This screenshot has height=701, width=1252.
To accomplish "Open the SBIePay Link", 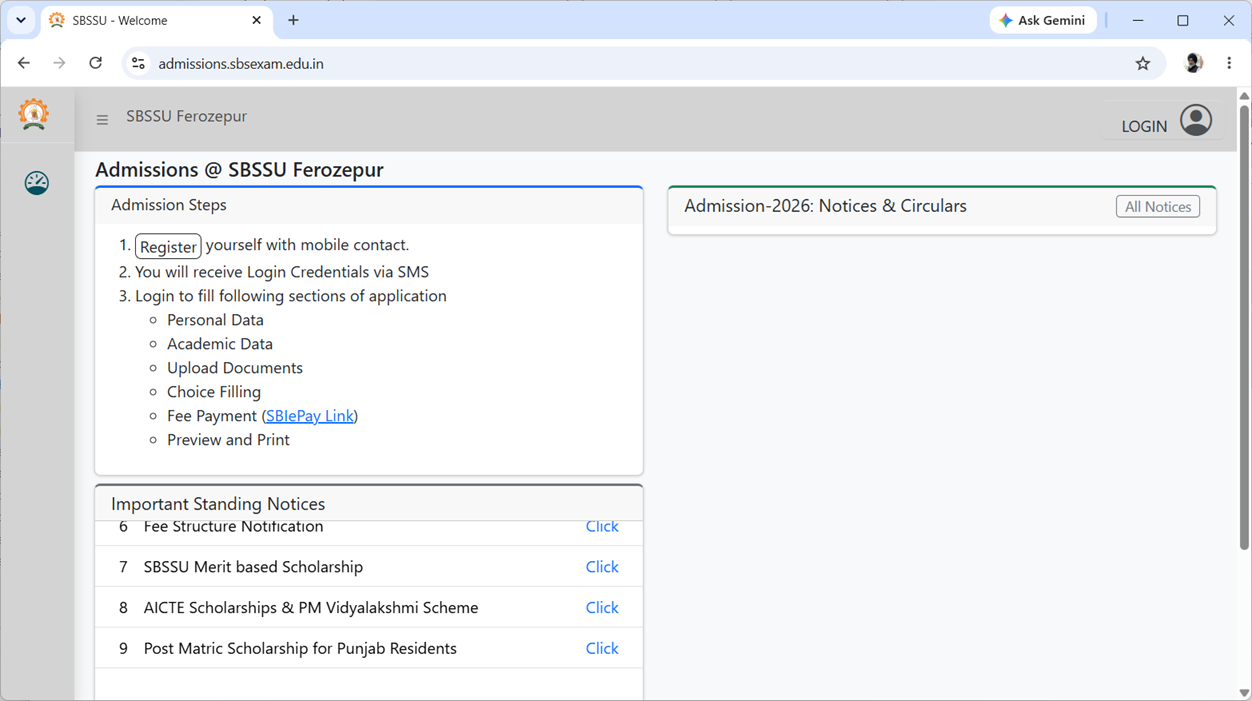I will click(310, 416).
